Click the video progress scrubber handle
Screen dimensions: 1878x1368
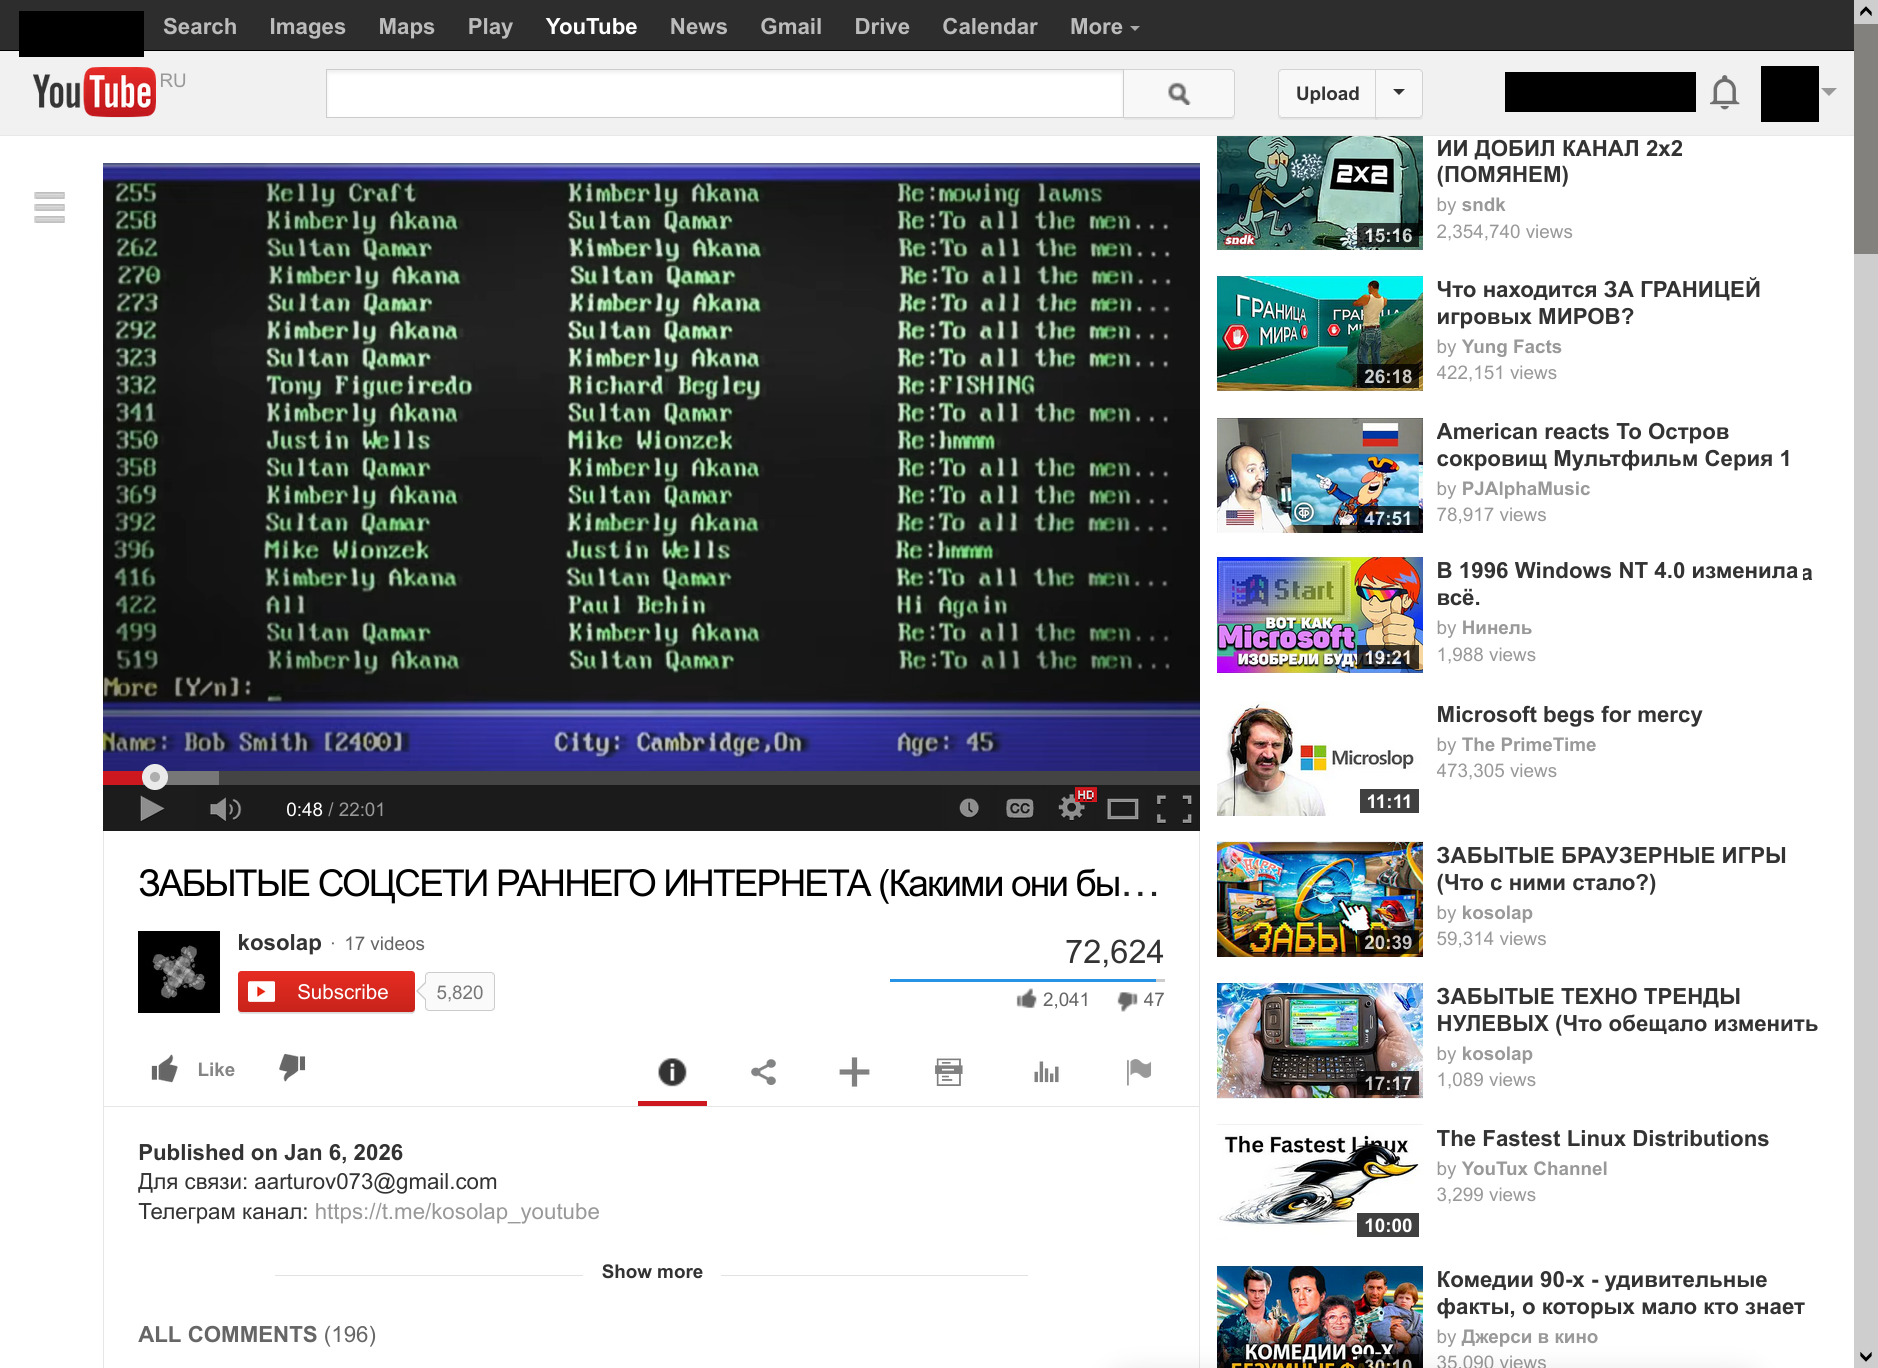[x=154, y=777]
